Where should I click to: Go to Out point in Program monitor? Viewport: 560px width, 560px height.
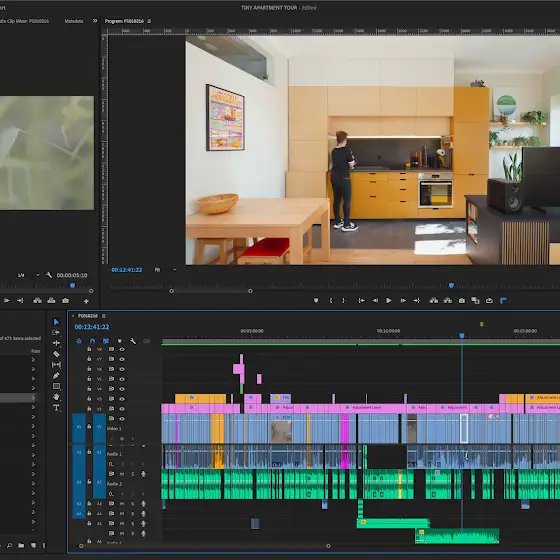click(416, 301)
